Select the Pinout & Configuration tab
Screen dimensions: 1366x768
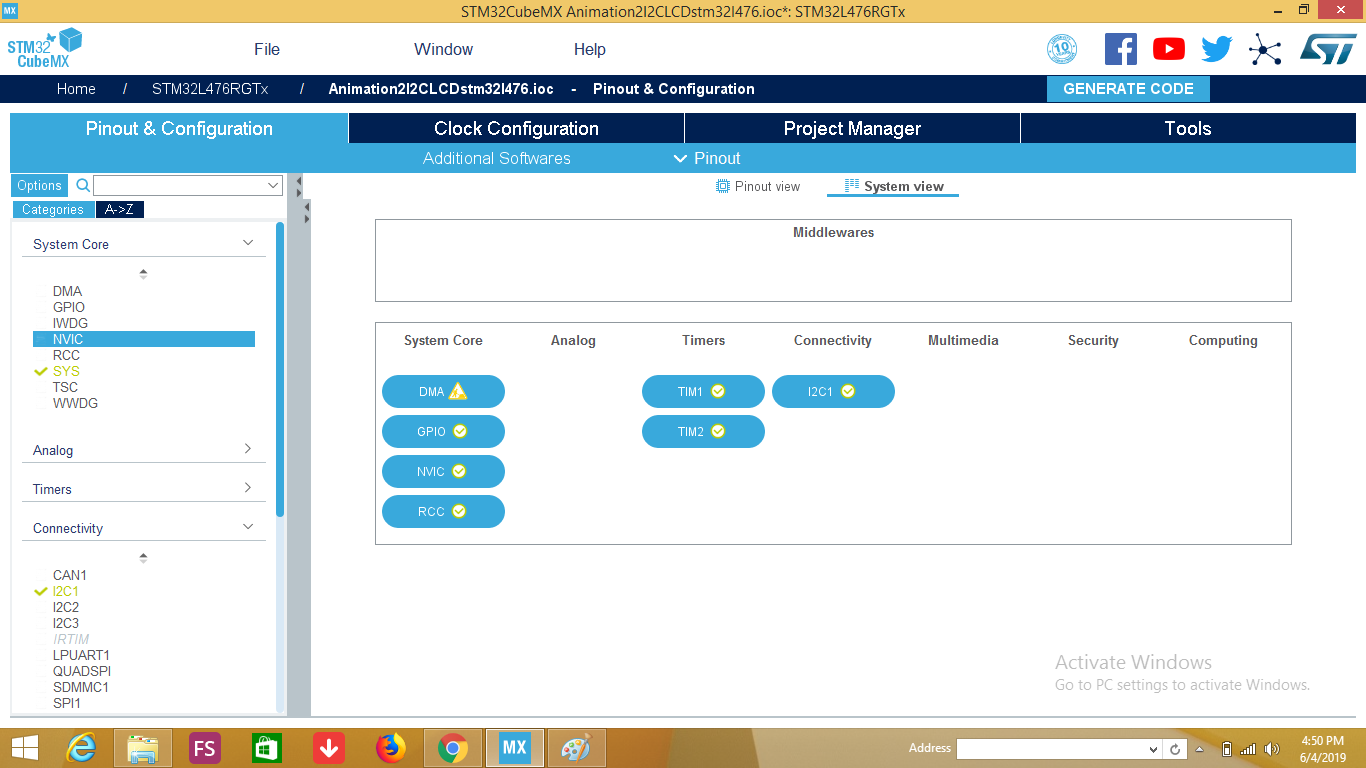click(179, 128)
